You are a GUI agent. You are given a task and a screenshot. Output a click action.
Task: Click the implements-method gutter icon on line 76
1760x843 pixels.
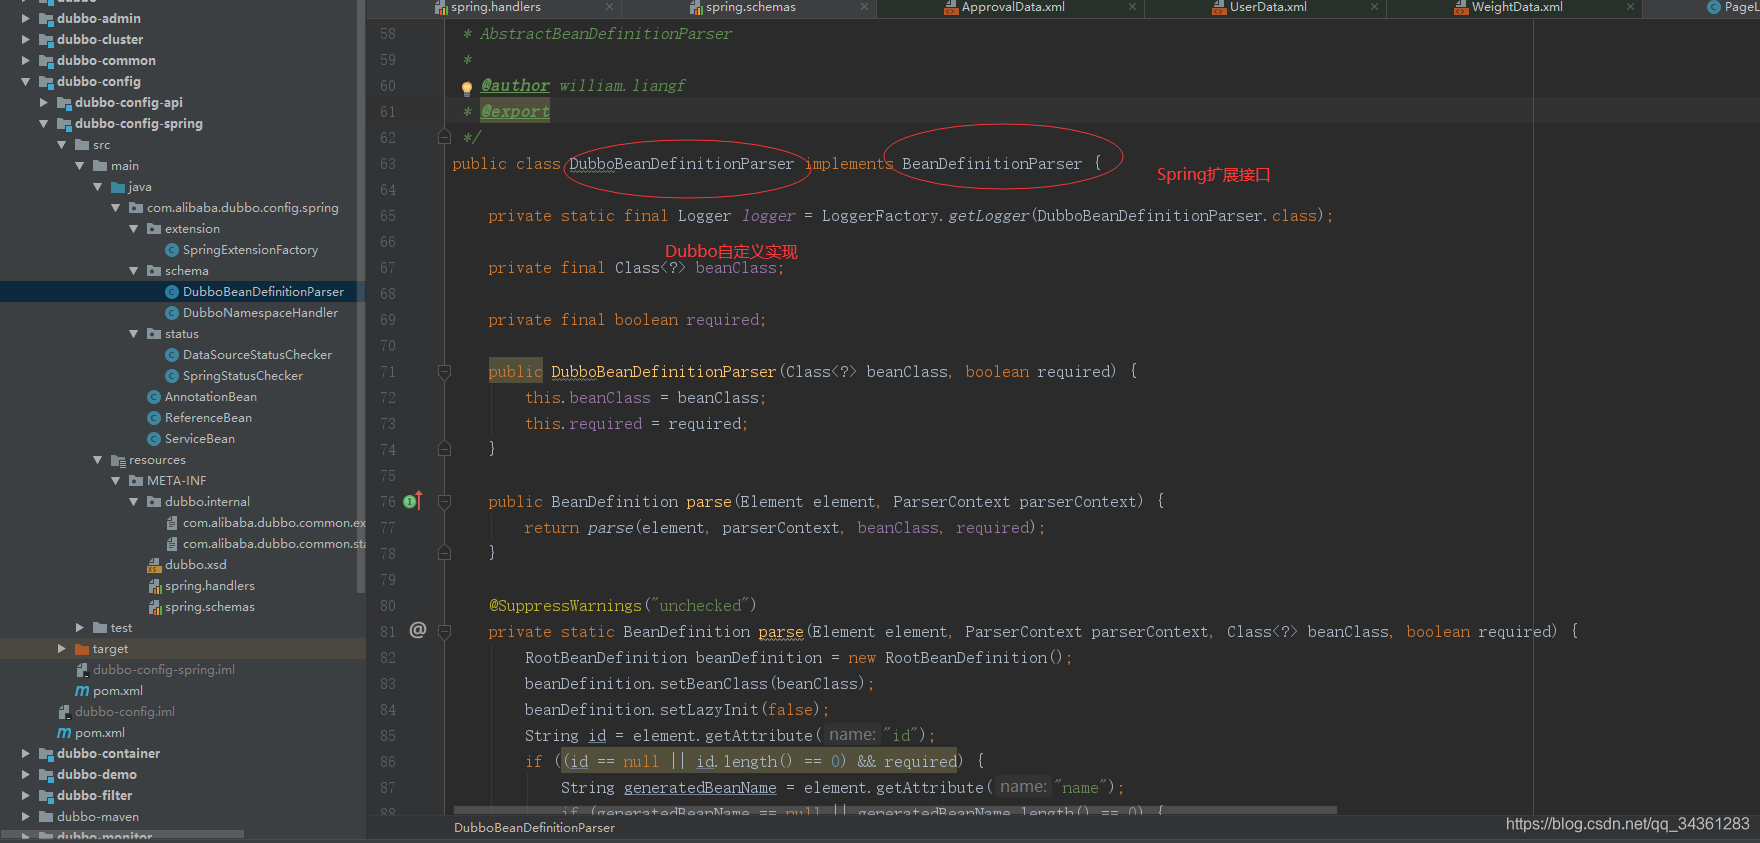[x=413, y=501]
